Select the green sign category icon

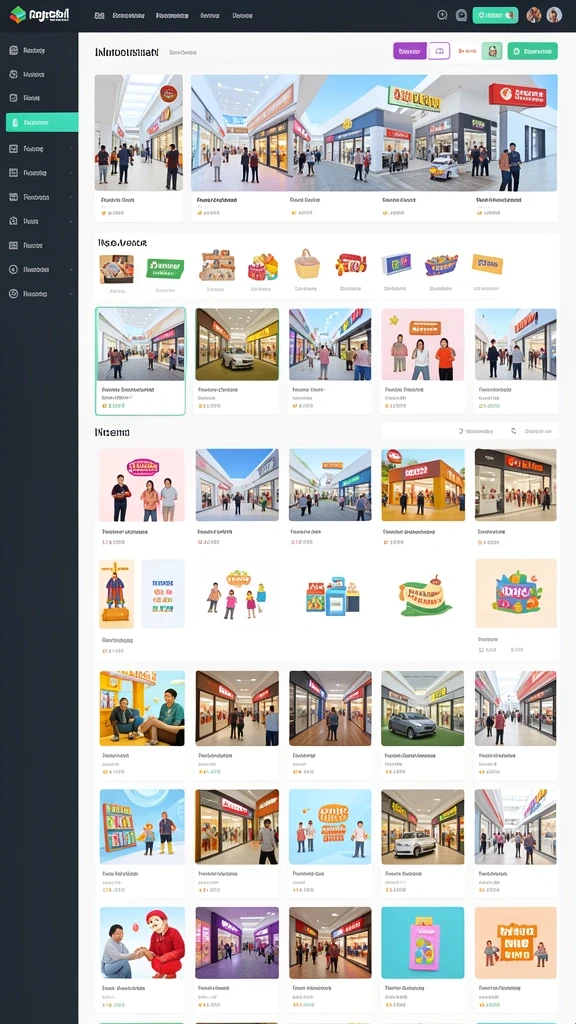pos(165,267)
